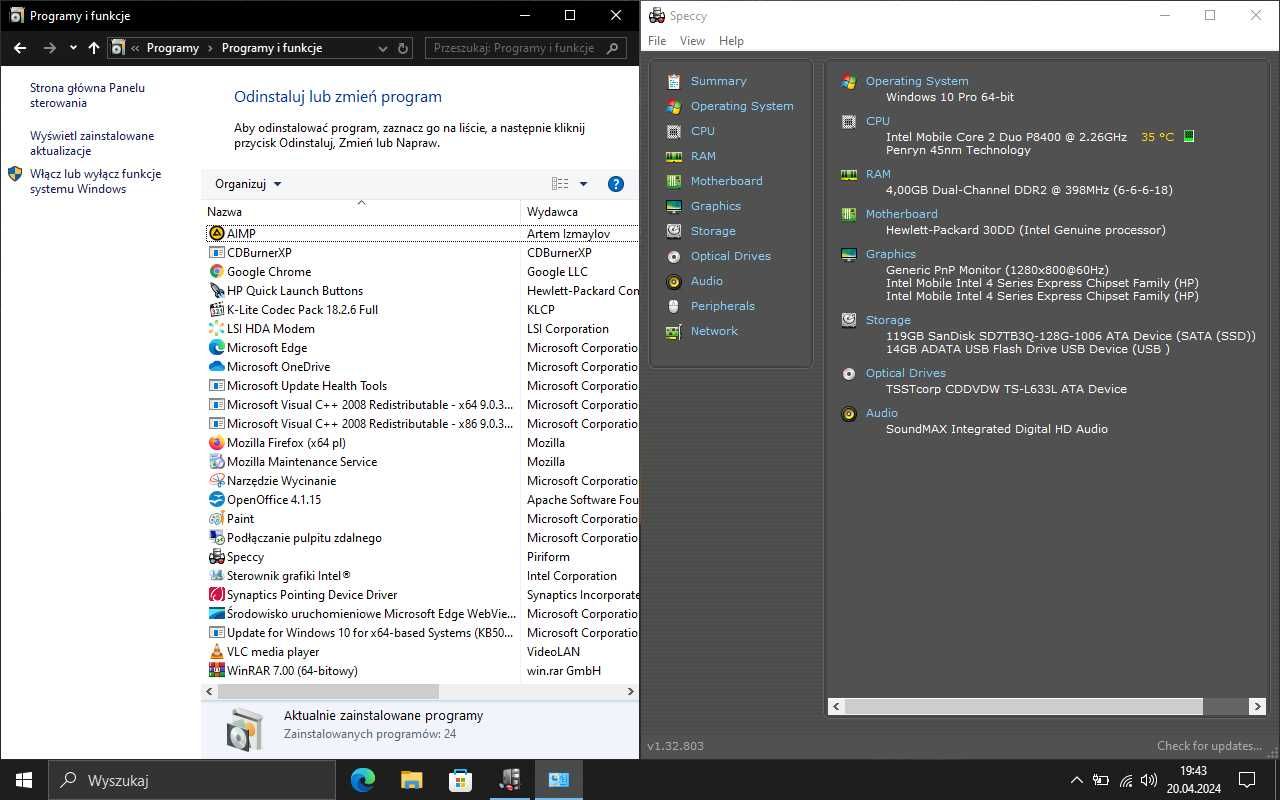Open Peripherals in Speccy sidebar
The height and width of the screenshot is (800, 1280).
coord(722,306)
